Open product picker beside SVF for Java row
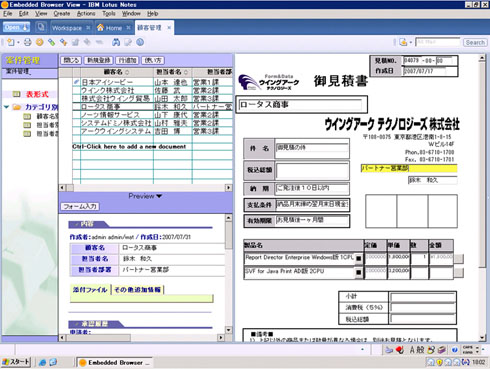This screenshot has height=369, width=490. tap(359, 272)
